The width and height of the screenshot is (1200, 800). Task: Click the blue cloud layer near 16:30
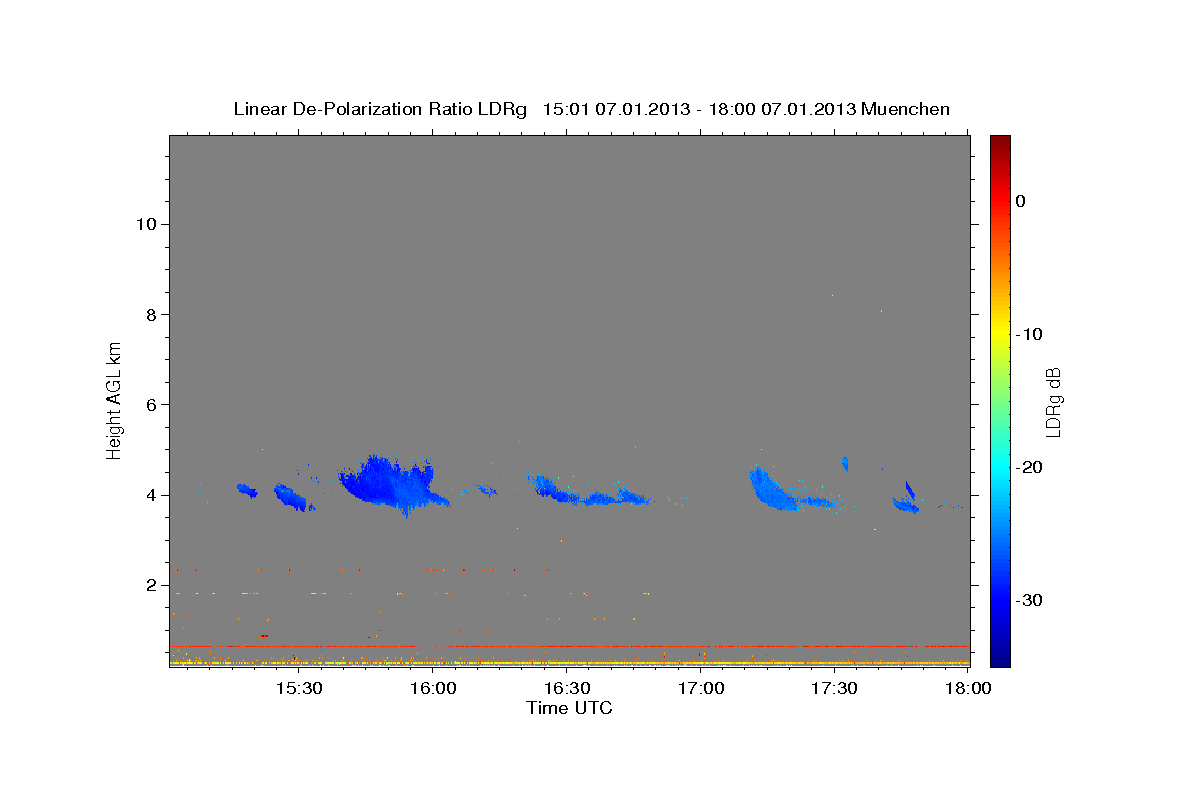click(x=590, y=491)
